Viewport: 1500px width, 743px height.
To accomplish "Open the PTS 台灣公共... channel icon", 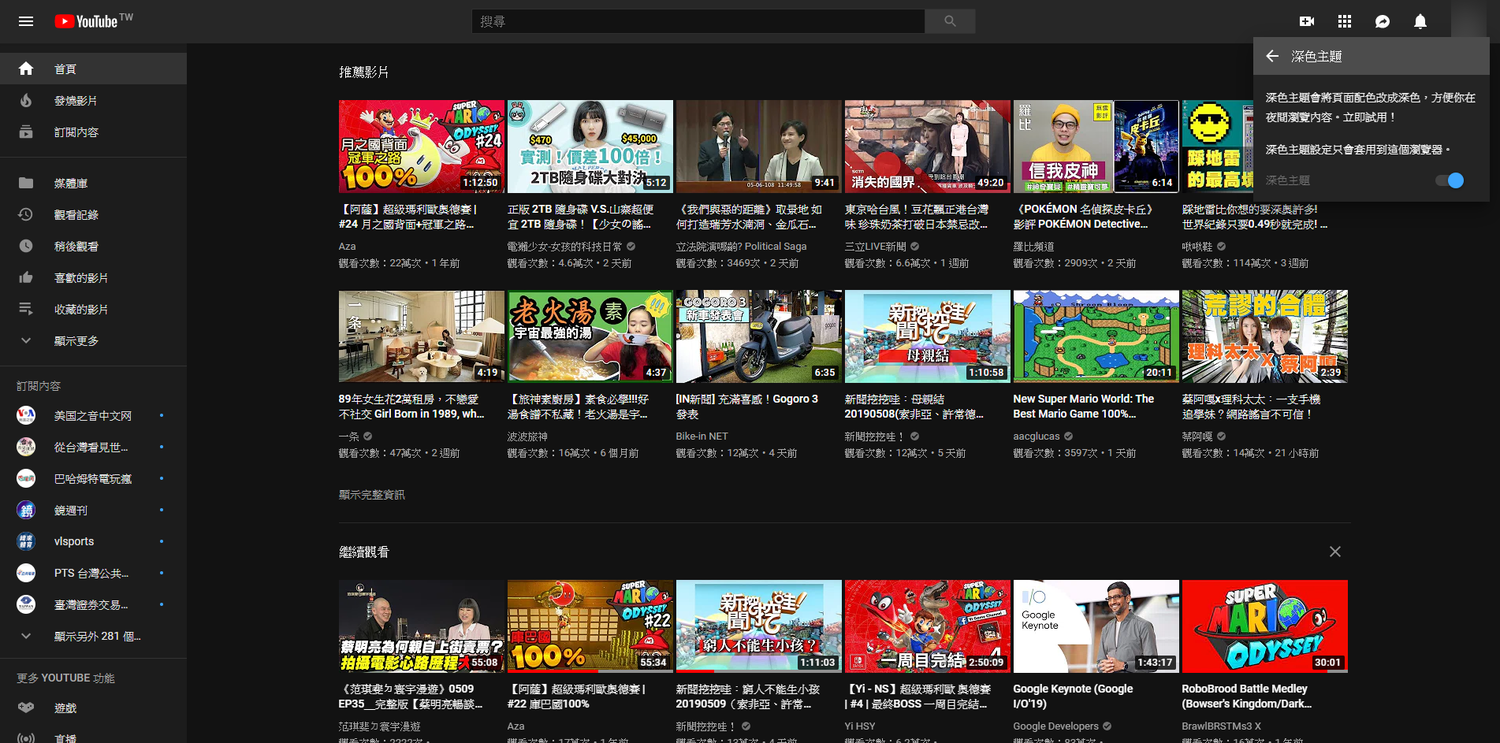I will click(x=26, y=573).
